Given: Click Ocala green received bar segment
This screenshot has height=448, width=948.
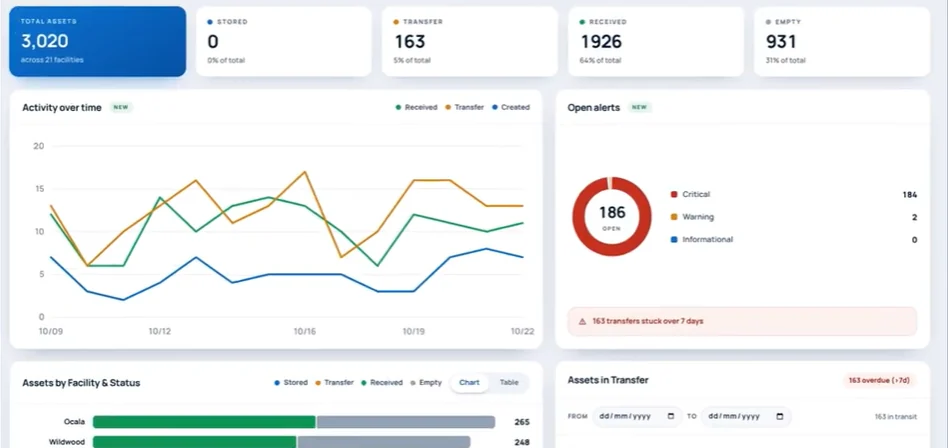Looking at the screenshot, I should (204, 422).
